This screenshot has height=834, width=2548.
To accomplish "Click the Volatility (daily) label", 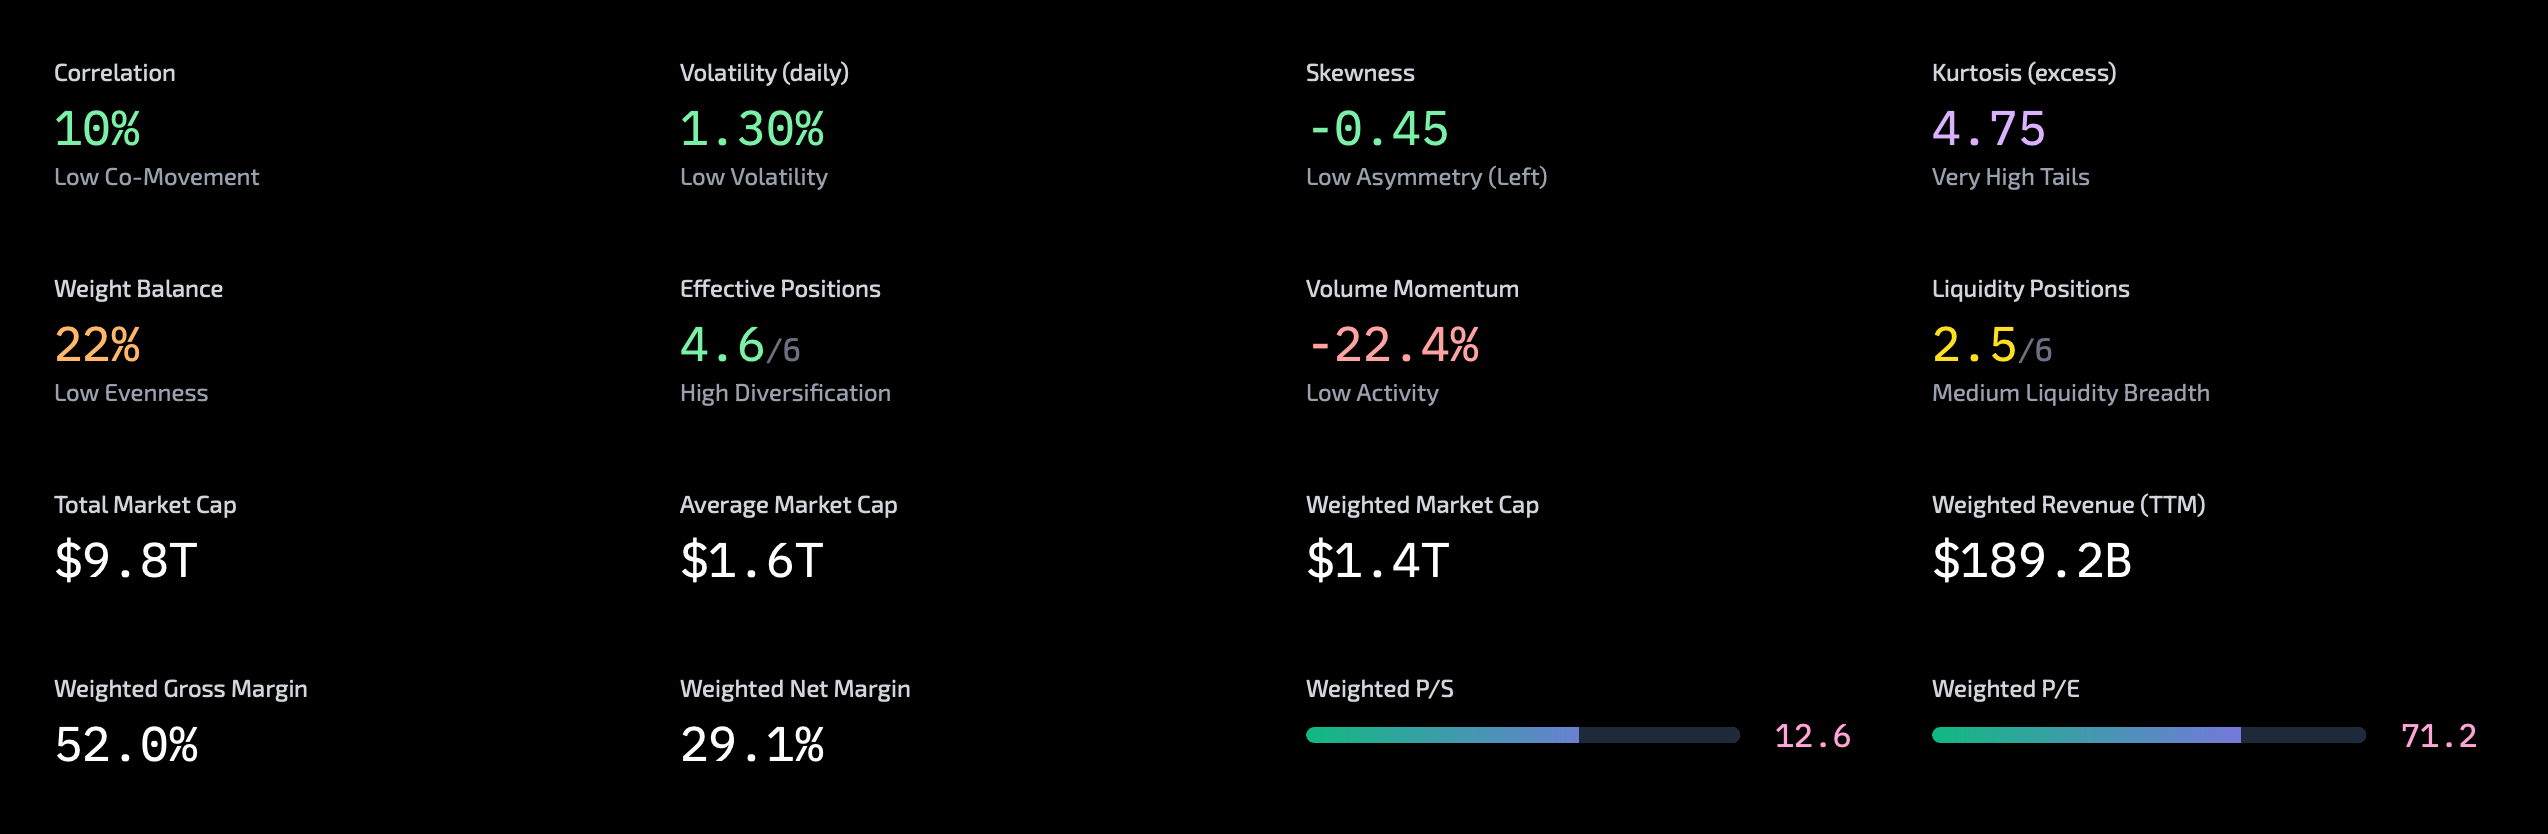I will click(x=764, y=73).
